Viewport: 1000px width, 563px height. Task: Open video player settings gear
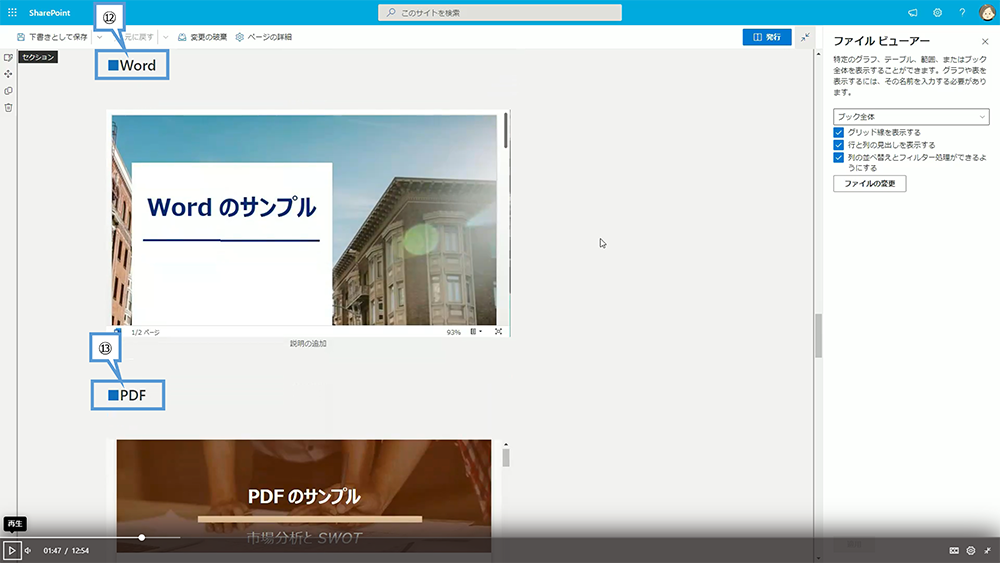[971, 550]
